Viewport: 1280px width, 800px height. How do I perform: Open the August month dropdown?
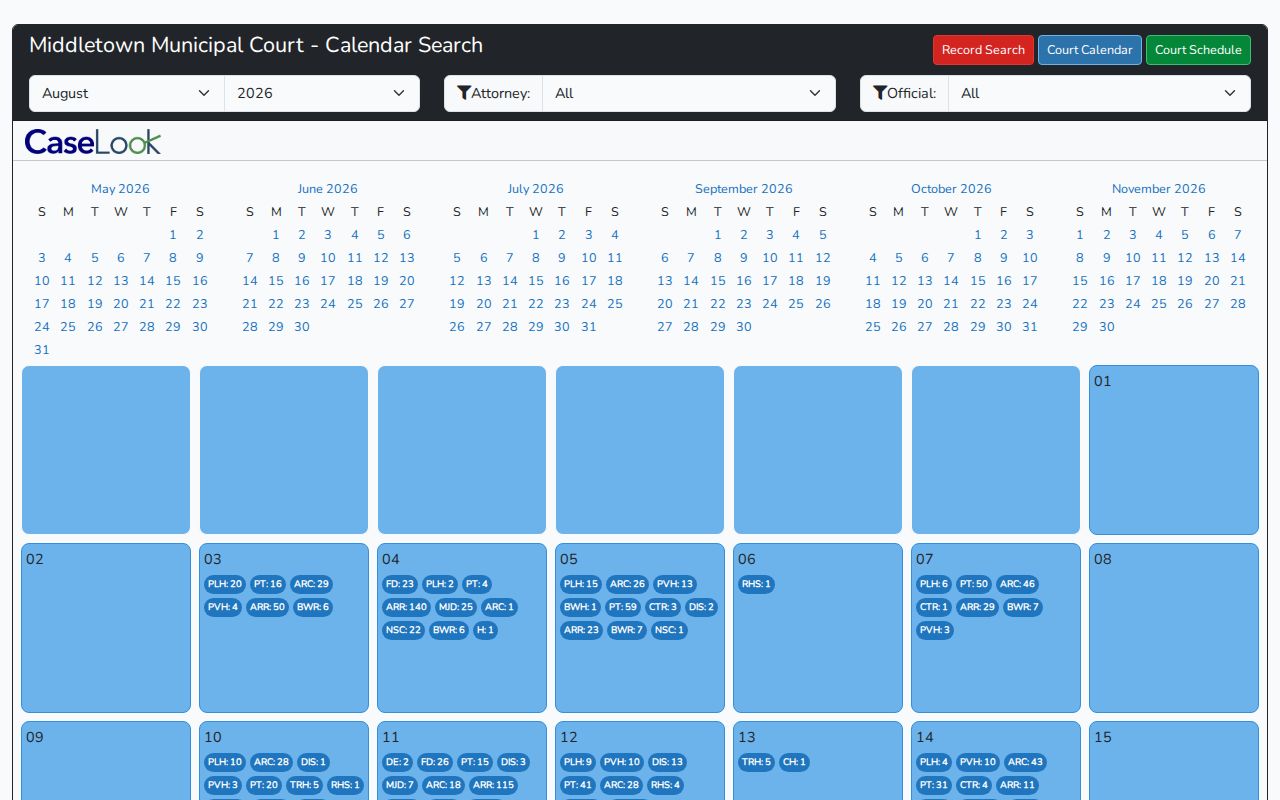(x=127, y=93)
